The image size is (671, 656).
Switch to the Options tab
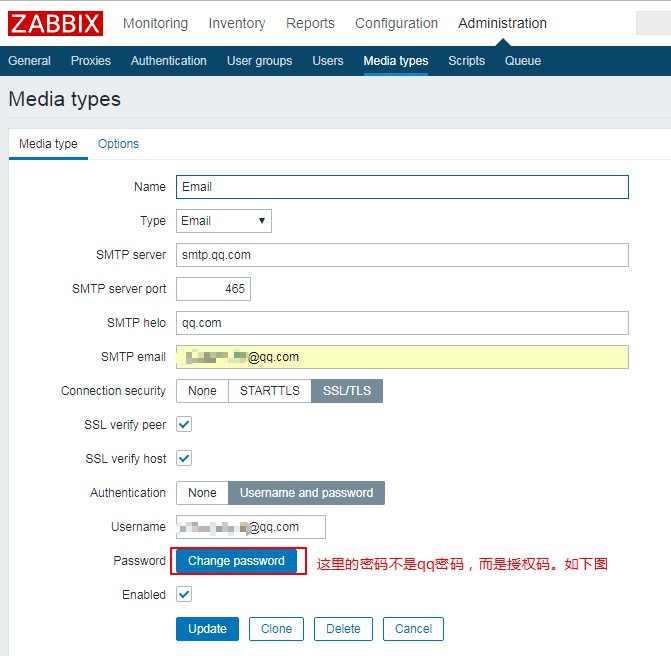(118, 144)
